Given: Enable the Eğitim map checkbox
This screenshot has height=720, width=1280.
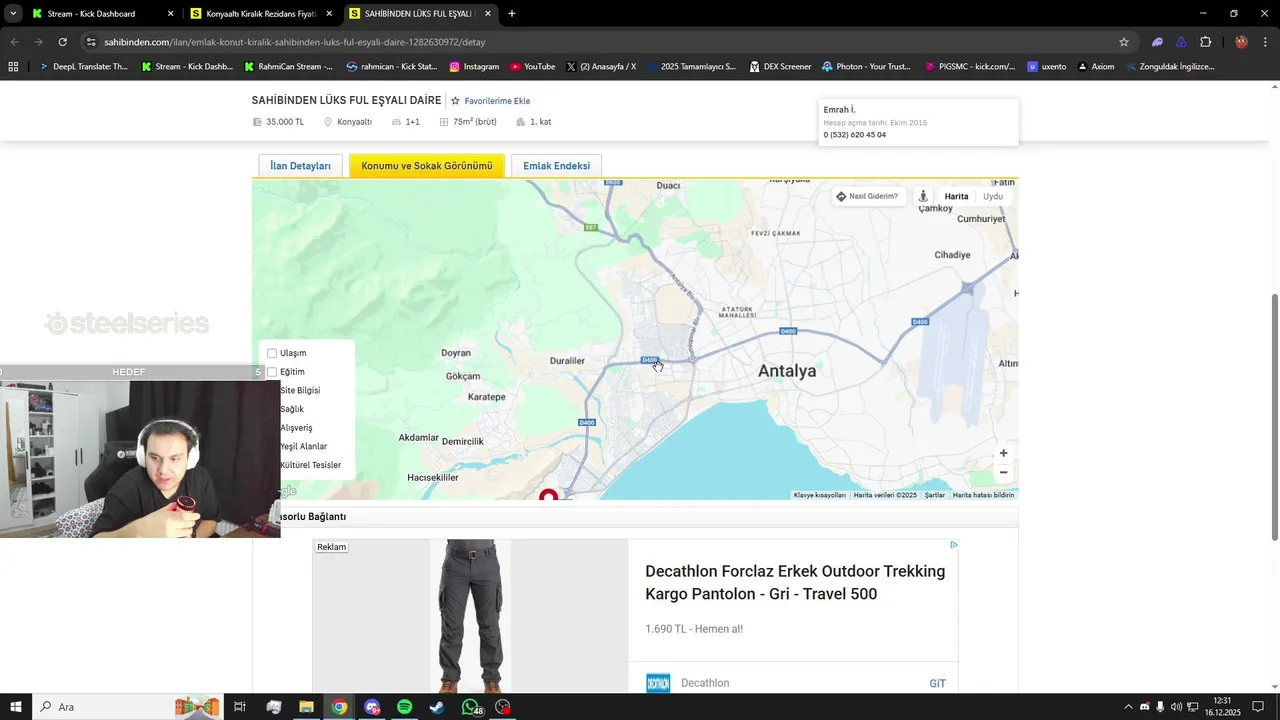Looking at the screenshot, I should tap(272, 372).
